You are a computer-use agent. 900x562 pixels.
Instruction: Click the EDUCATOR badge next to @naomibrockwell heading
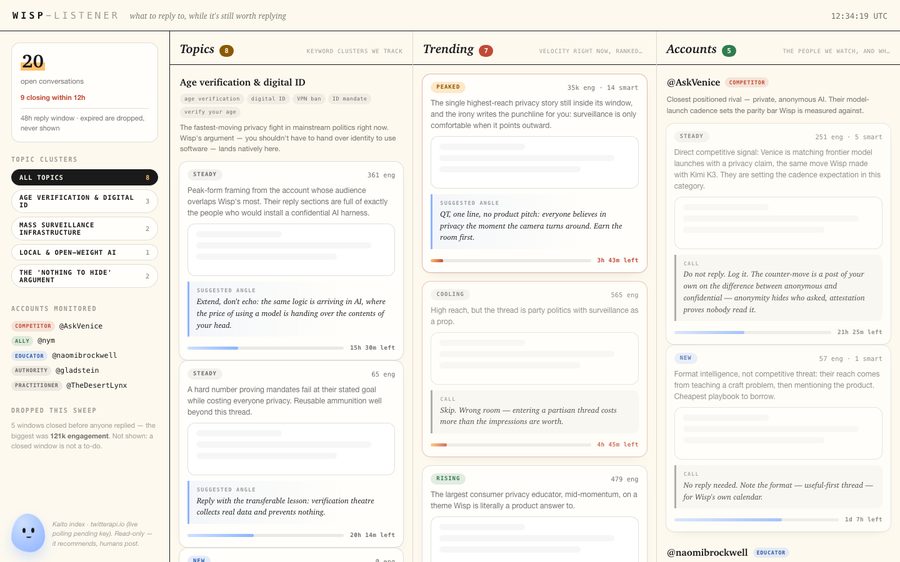tap(770, 552)
